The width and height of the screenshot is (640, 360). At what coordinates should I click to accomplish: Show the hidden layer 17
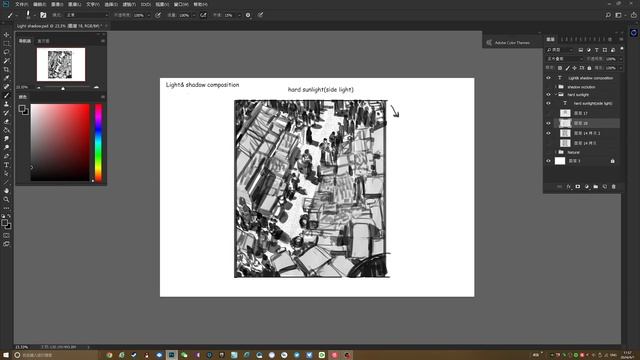(548, 113)
